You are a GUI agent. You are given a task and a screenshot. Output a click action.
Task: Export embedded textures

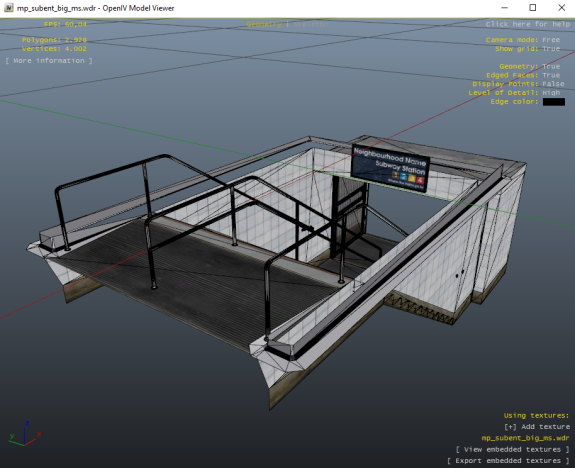(x=508, y=461)
